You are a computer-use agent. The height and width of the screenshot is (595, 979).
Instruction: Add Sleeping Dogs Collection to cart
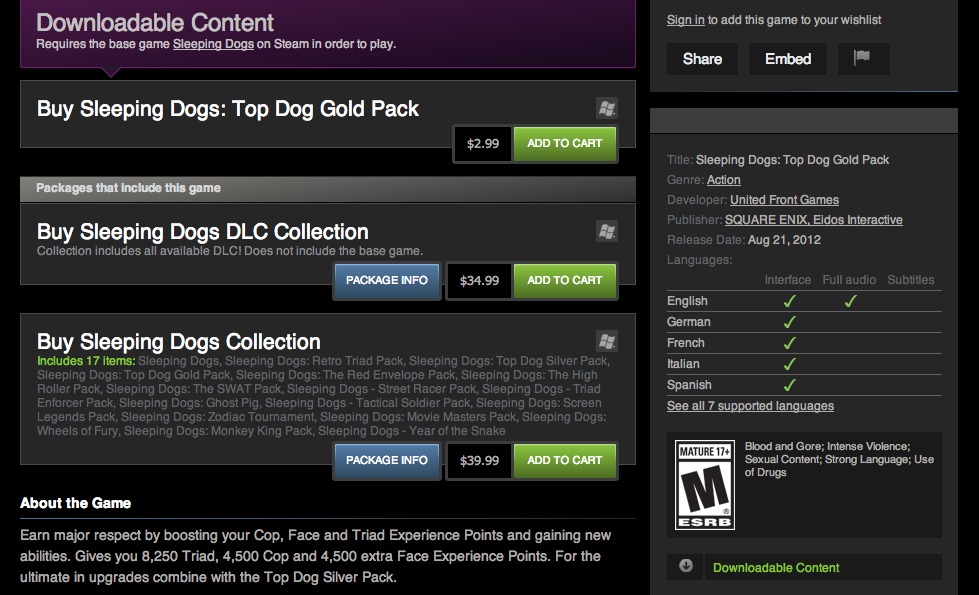(564, 460)
